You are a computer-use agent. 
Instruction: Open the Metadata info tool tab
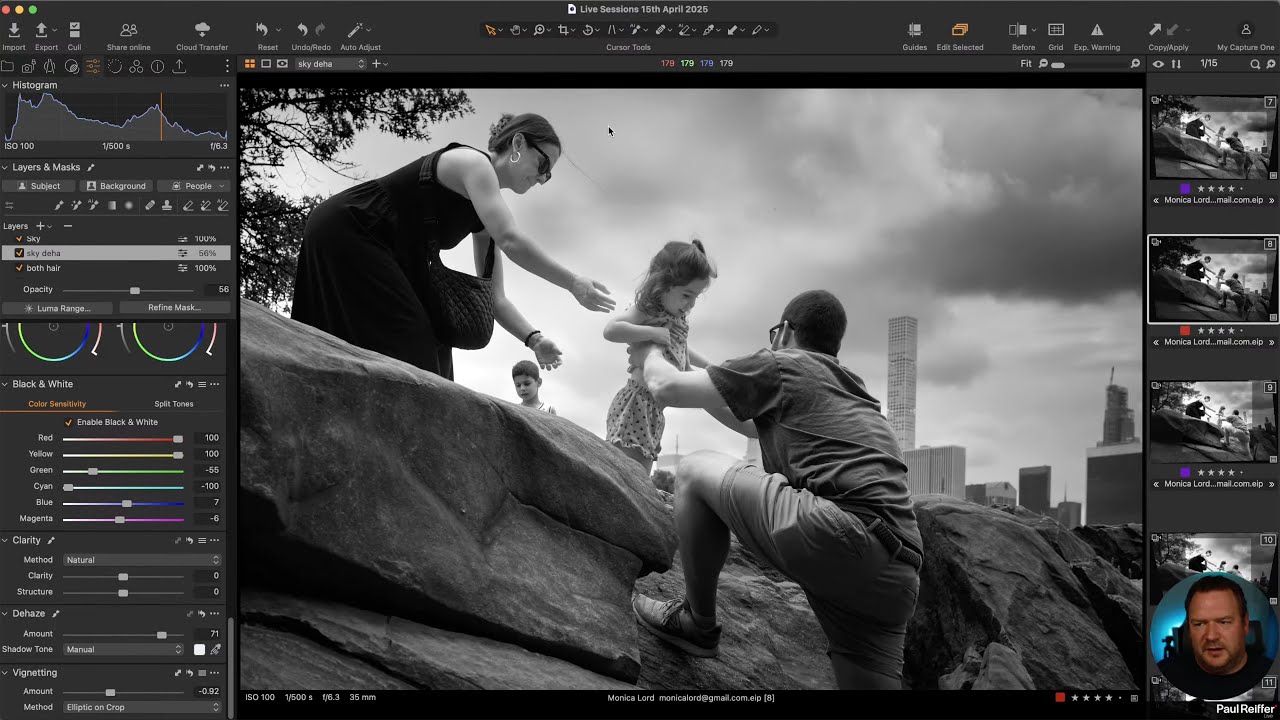pyautogui.click(x=158, y=66)
